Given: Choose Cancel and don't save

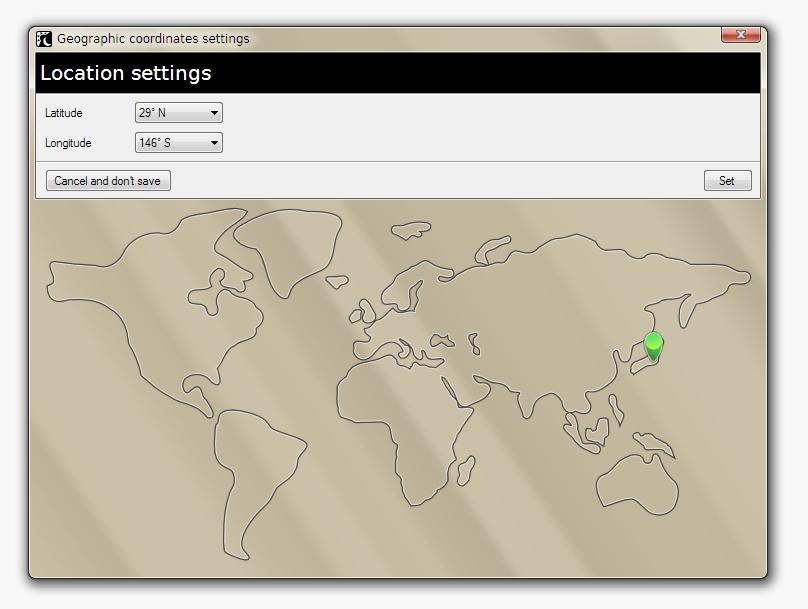Looking at the screenshot, I should coord(107,180).
